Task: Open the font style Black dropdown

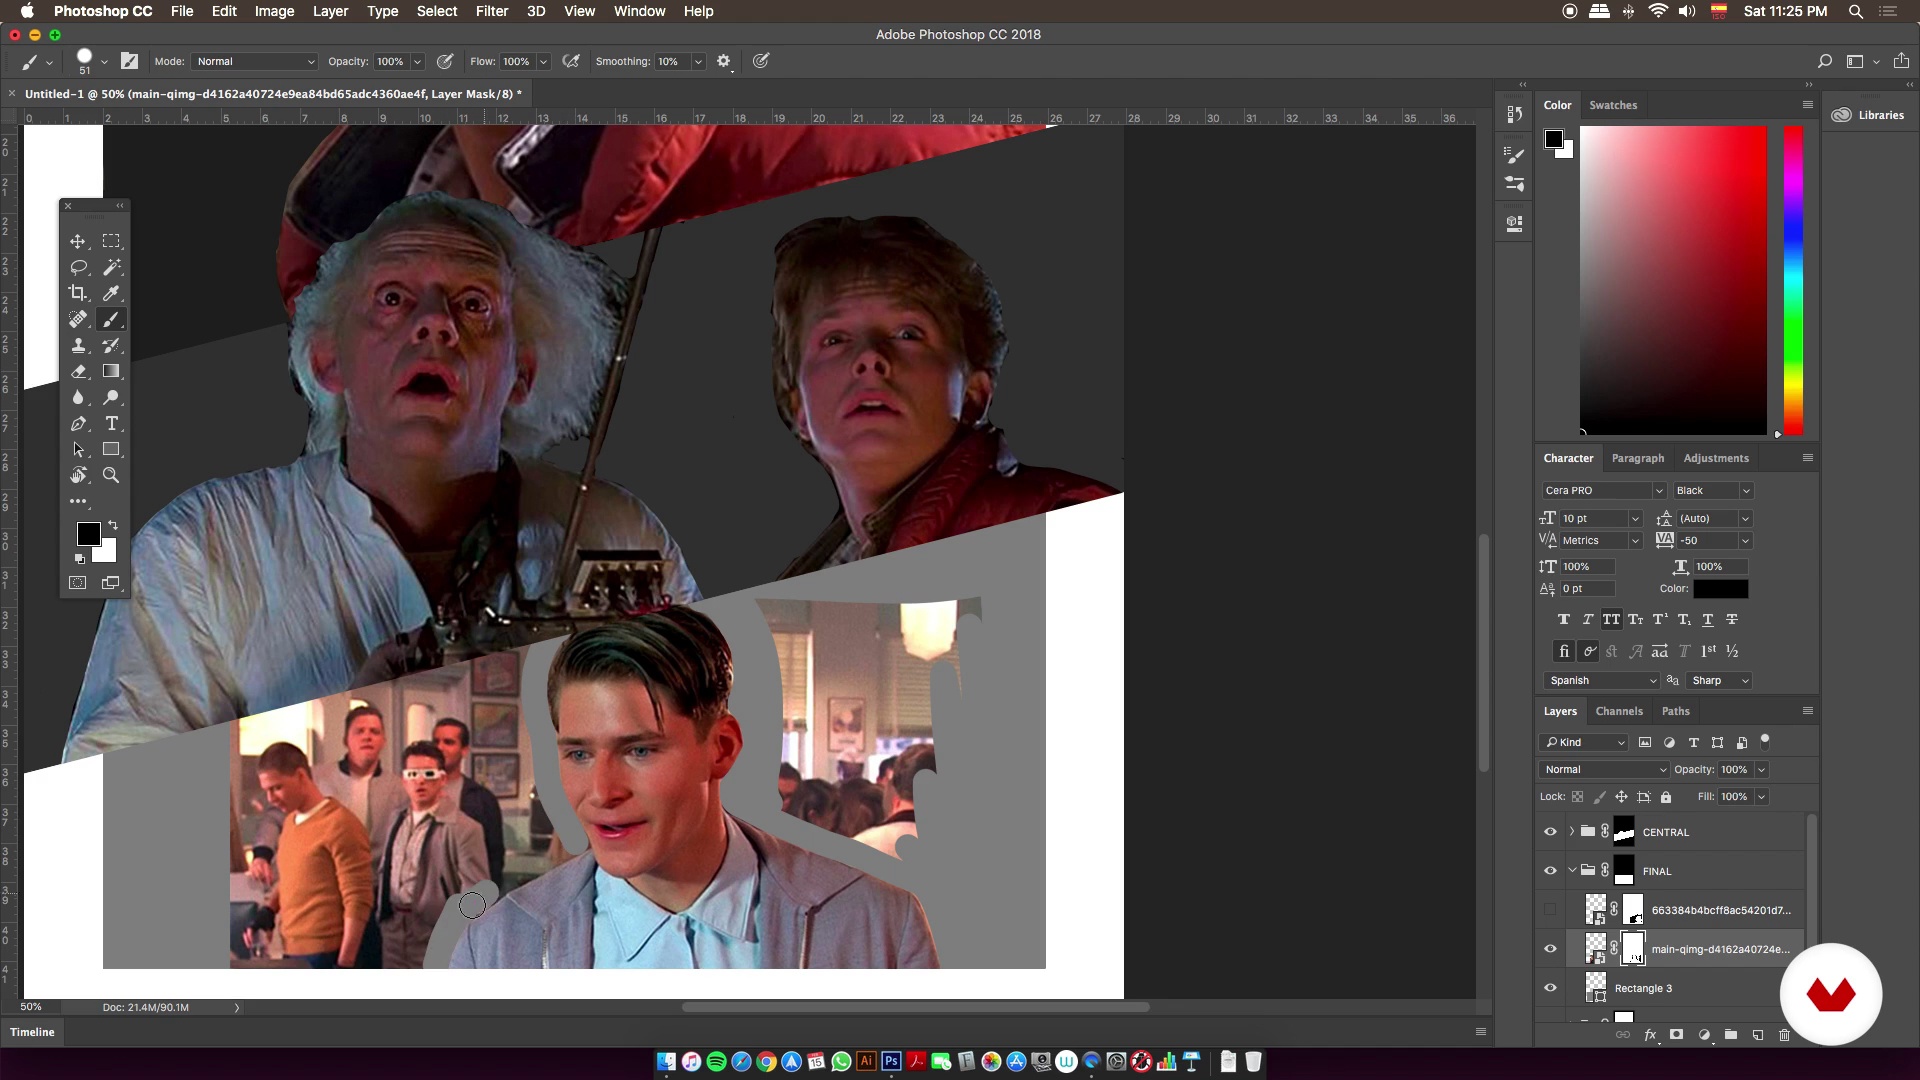Action: tap(1714, 490)
